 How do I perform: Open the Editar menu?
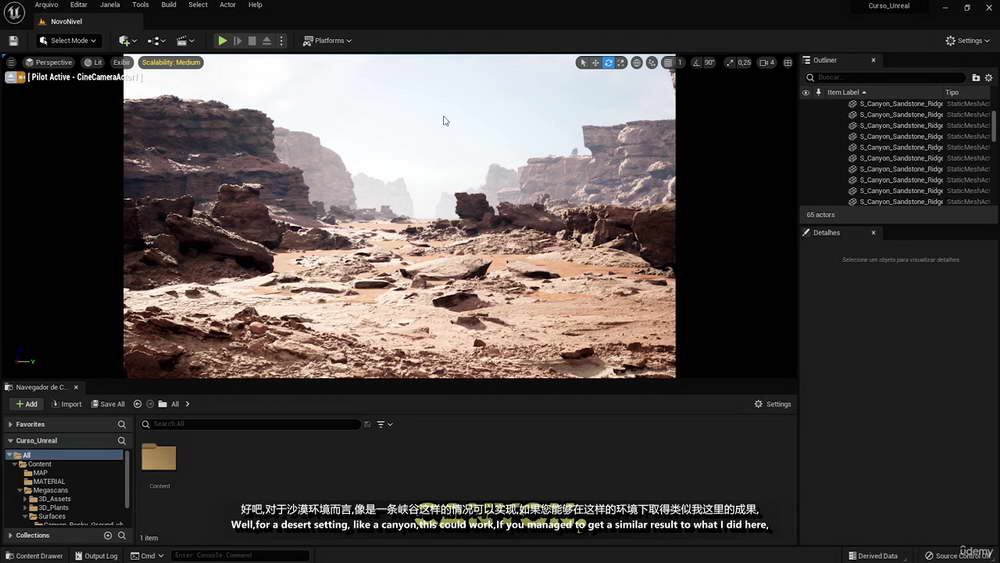[x=79, y=5]
